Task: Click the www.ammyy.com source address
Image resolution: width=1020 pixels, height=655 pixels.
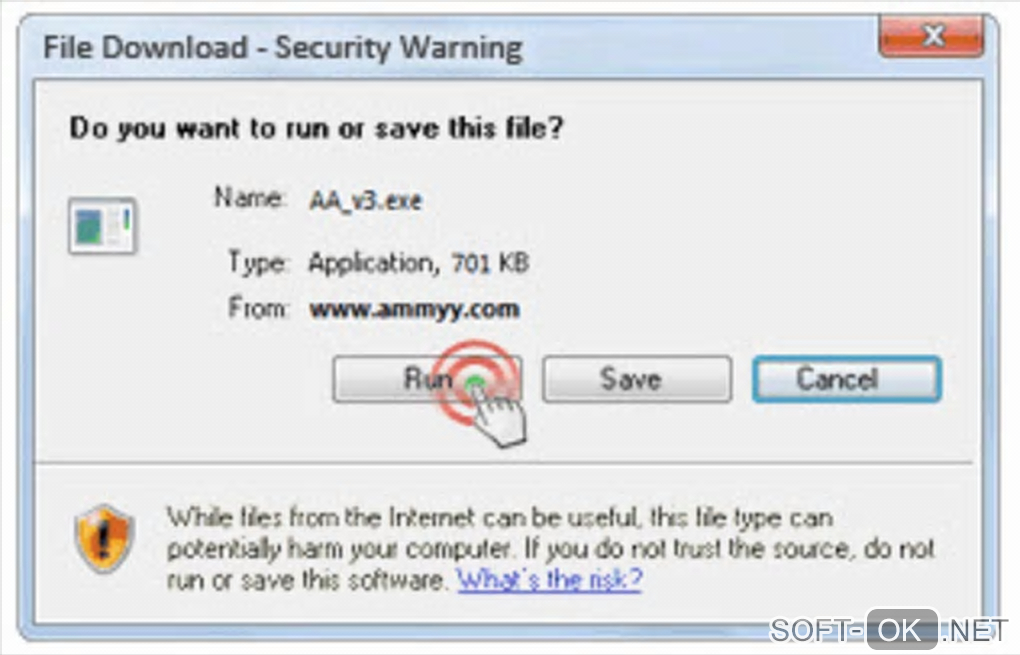Action: [x=414, y=309]
